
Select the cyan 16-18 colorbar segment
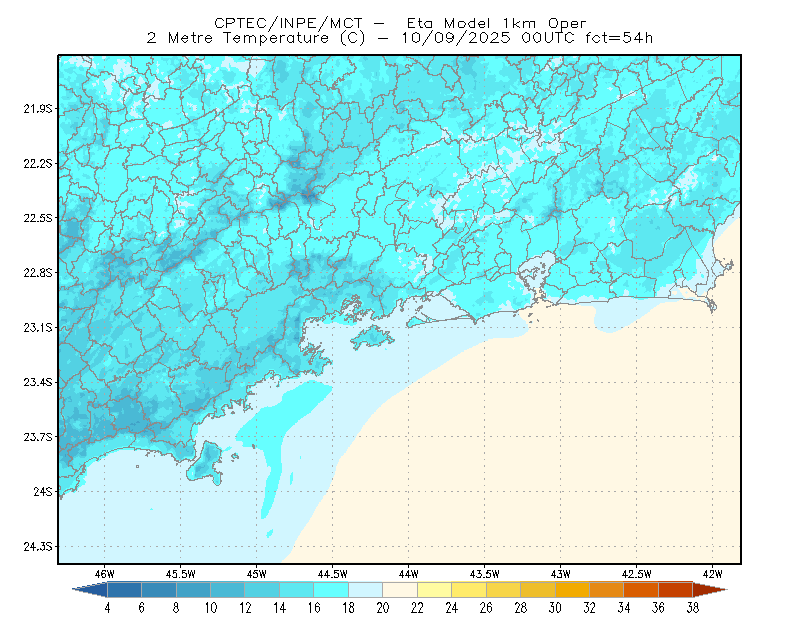[331, 590]
